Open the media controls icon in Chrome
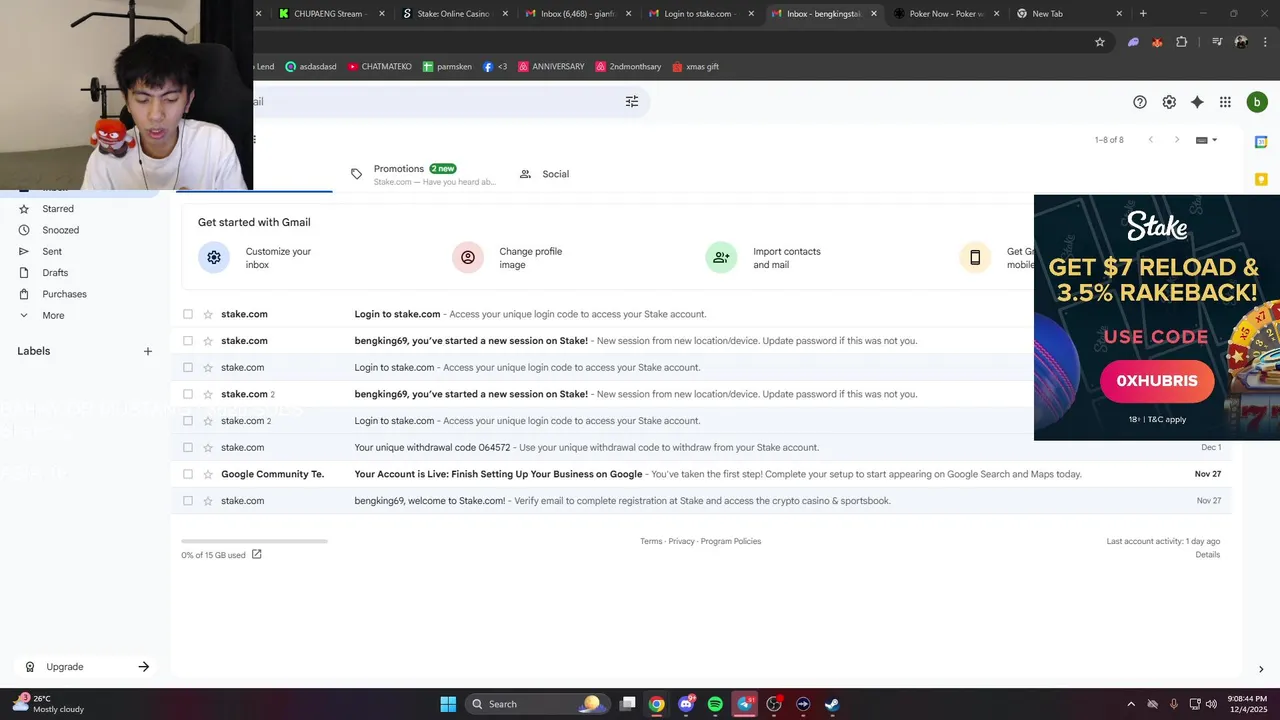Viewport: 1280px width, 720px height. [x=1217, y=42]
